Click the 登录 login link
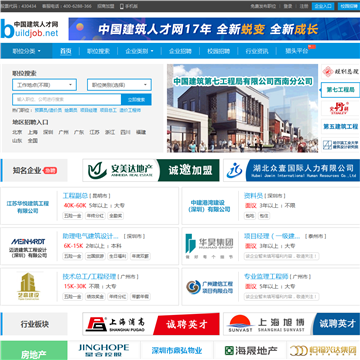Viewport: 360px width, 360px height. pyautogui.click(x=288, y=6)
